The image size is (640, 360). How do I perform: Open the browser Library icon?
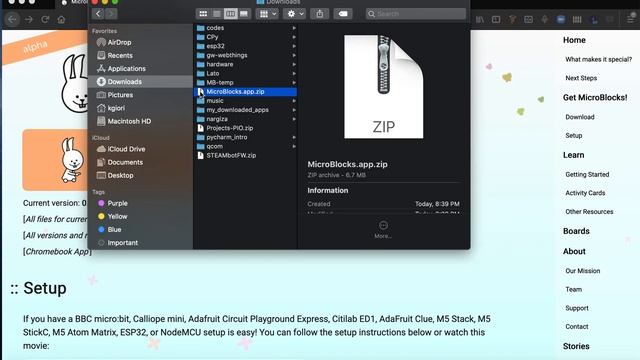point(480,19)
